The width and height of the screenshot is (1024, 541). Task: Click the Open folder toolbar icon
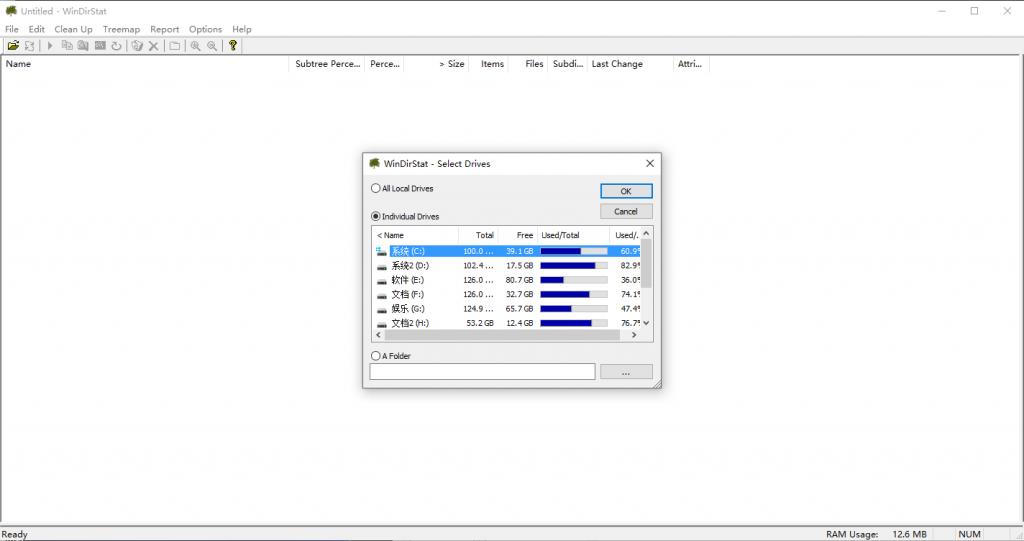13,46
